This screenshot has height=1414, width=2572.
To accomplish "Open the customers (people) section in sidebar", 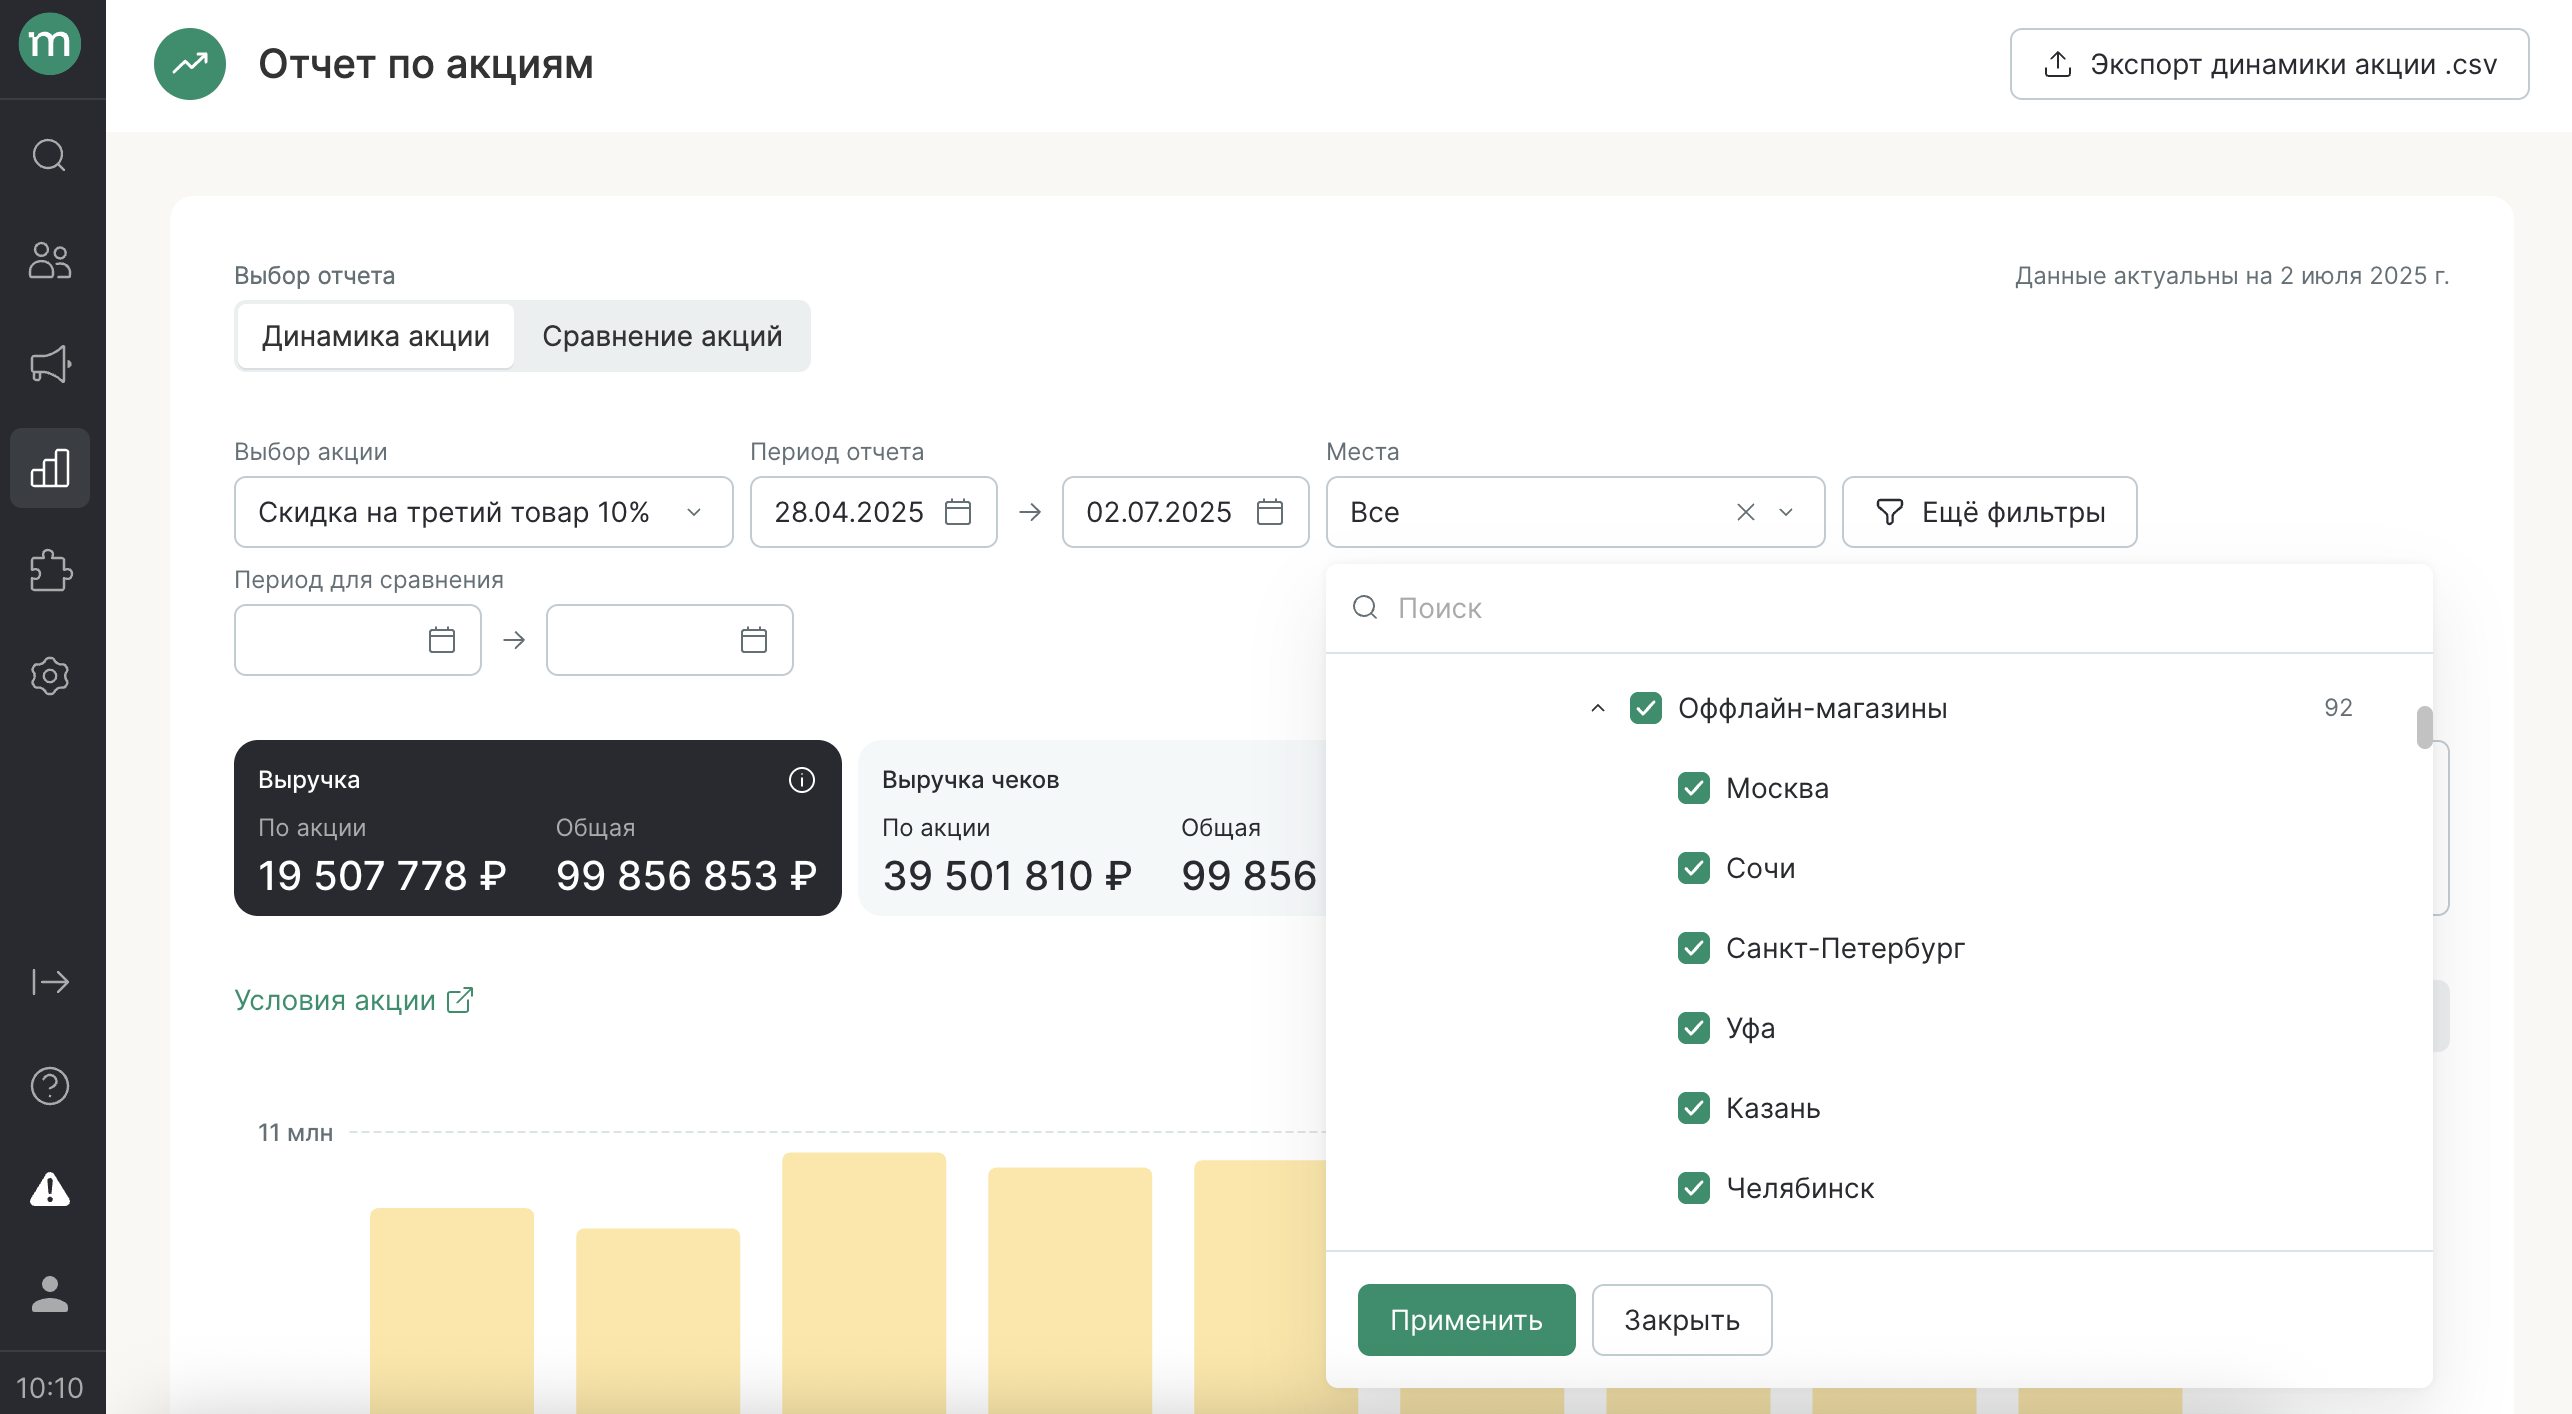I will 50,260.
